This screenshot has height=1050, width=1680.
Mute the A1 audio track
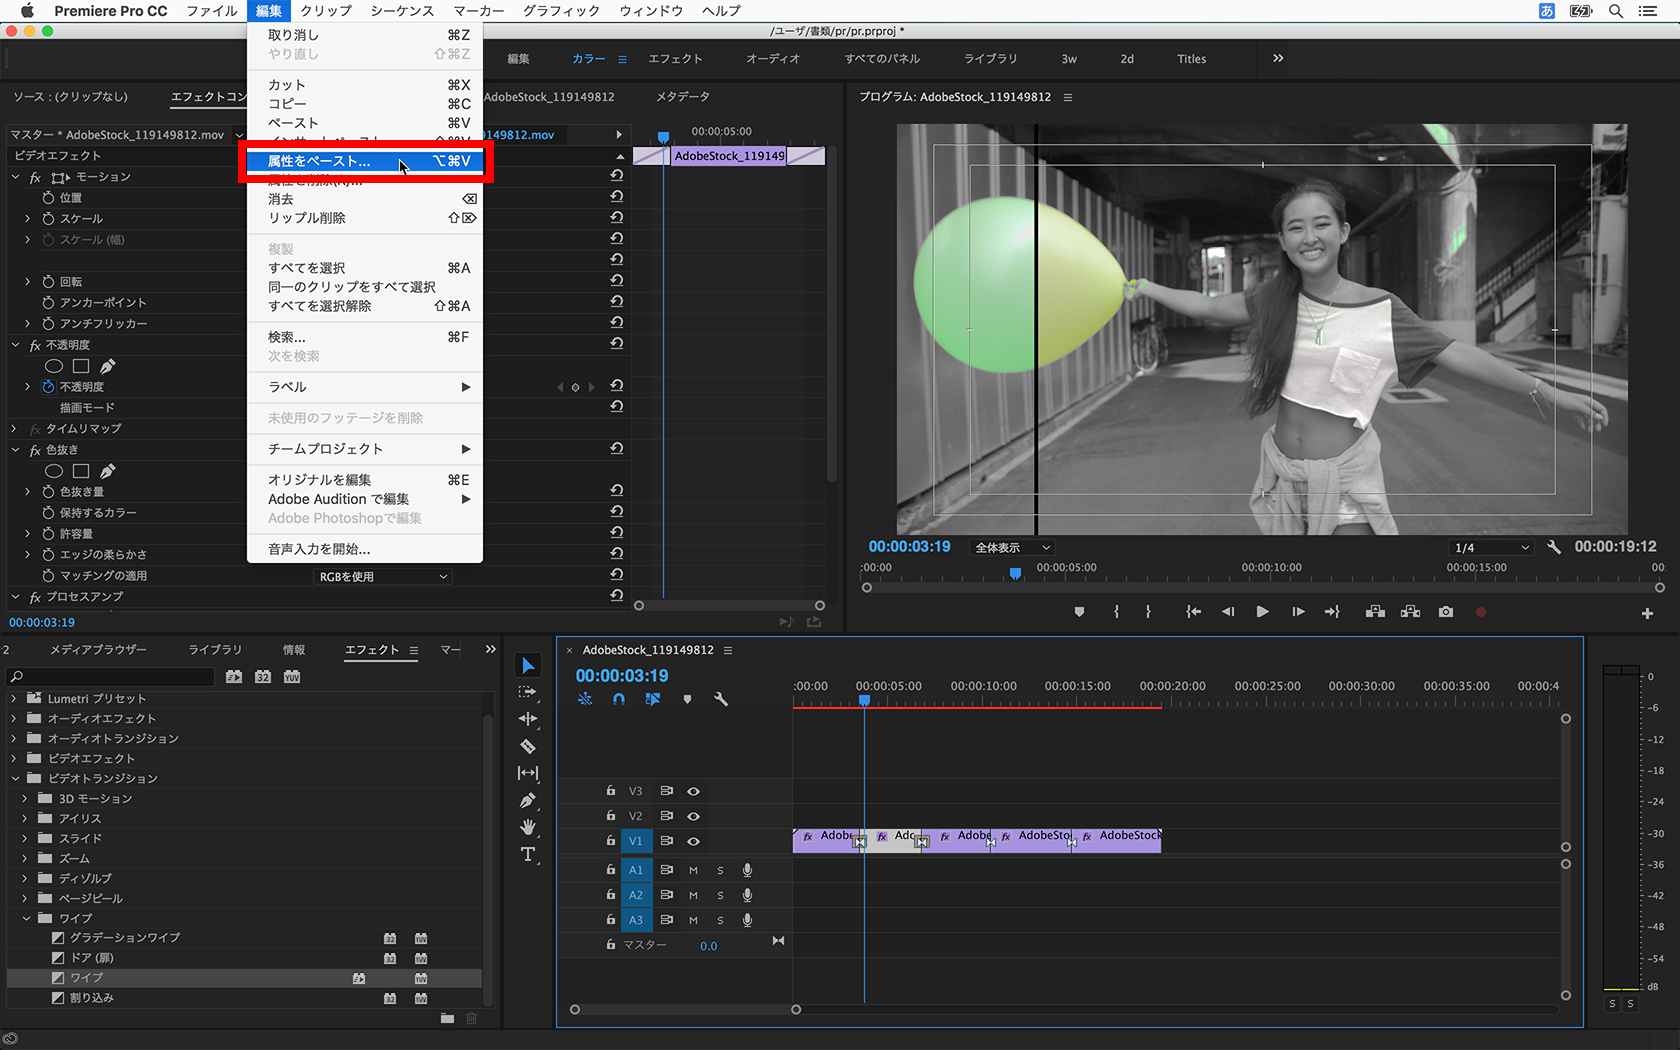coord(693,870)
